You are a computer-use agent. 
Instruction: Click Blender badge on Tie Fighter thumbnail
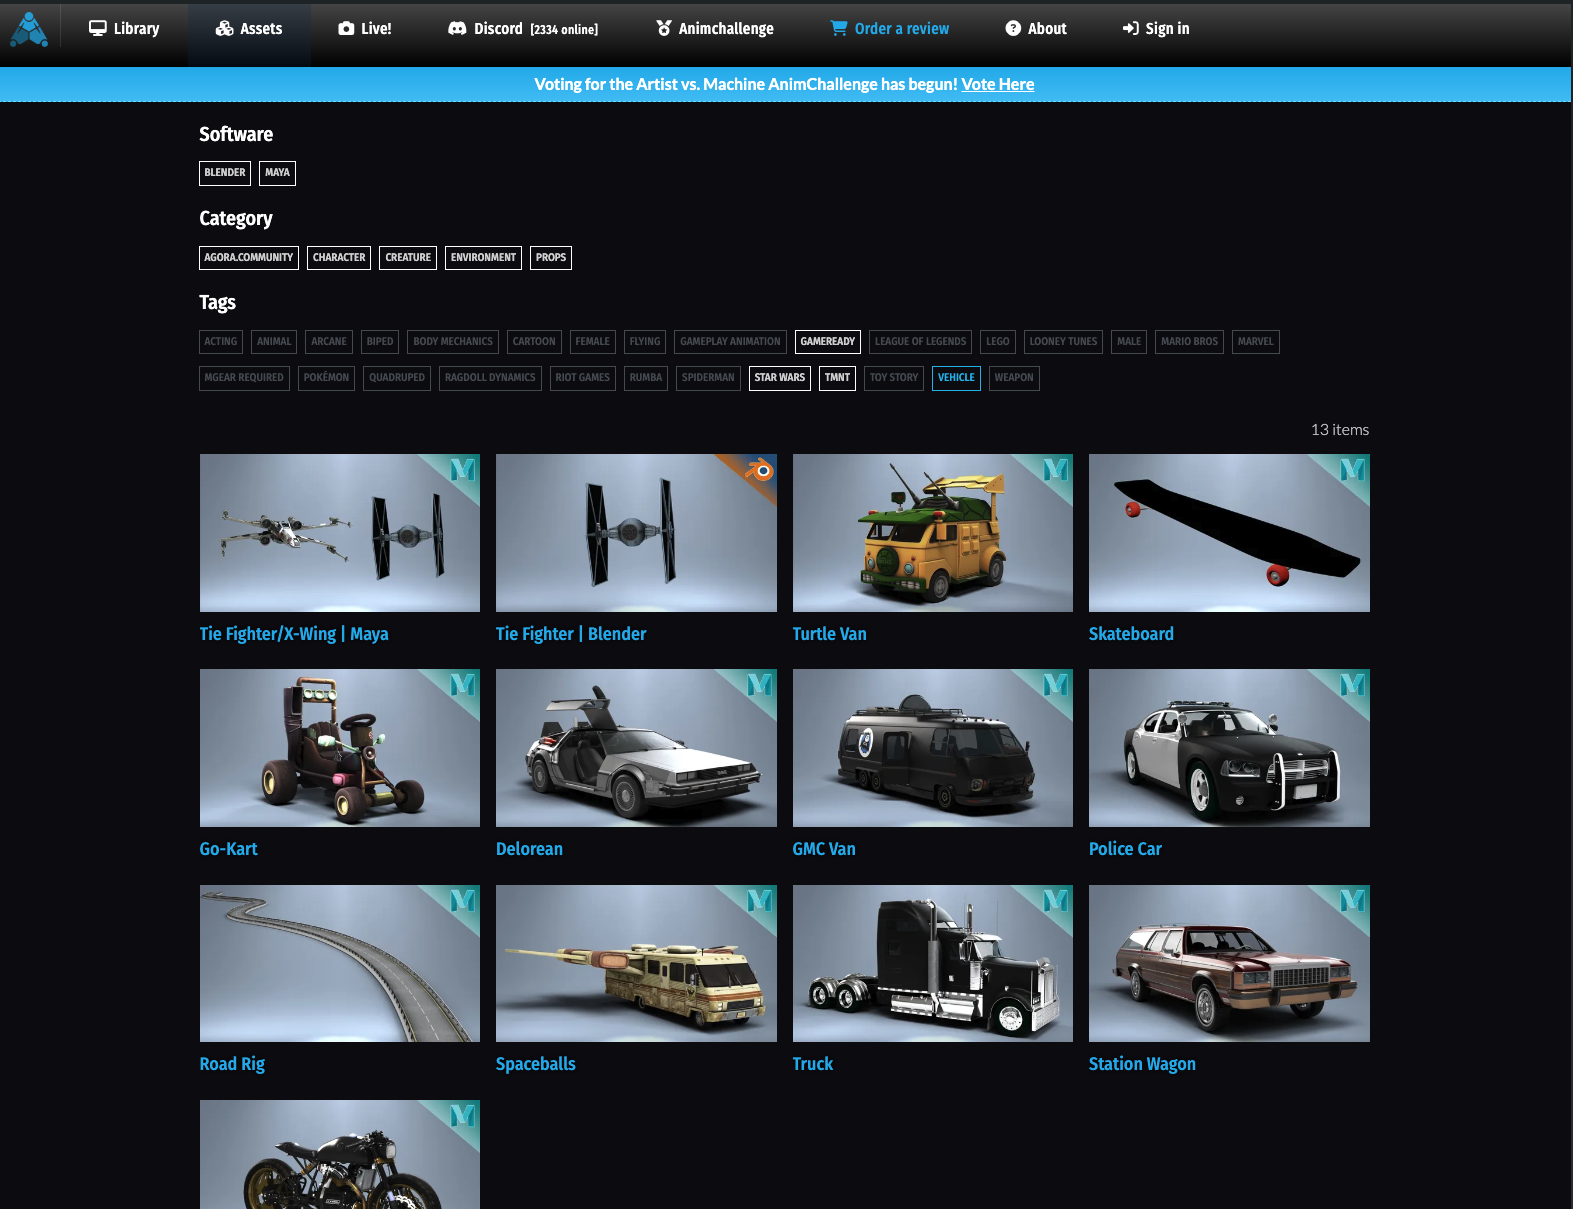(760, 468)
